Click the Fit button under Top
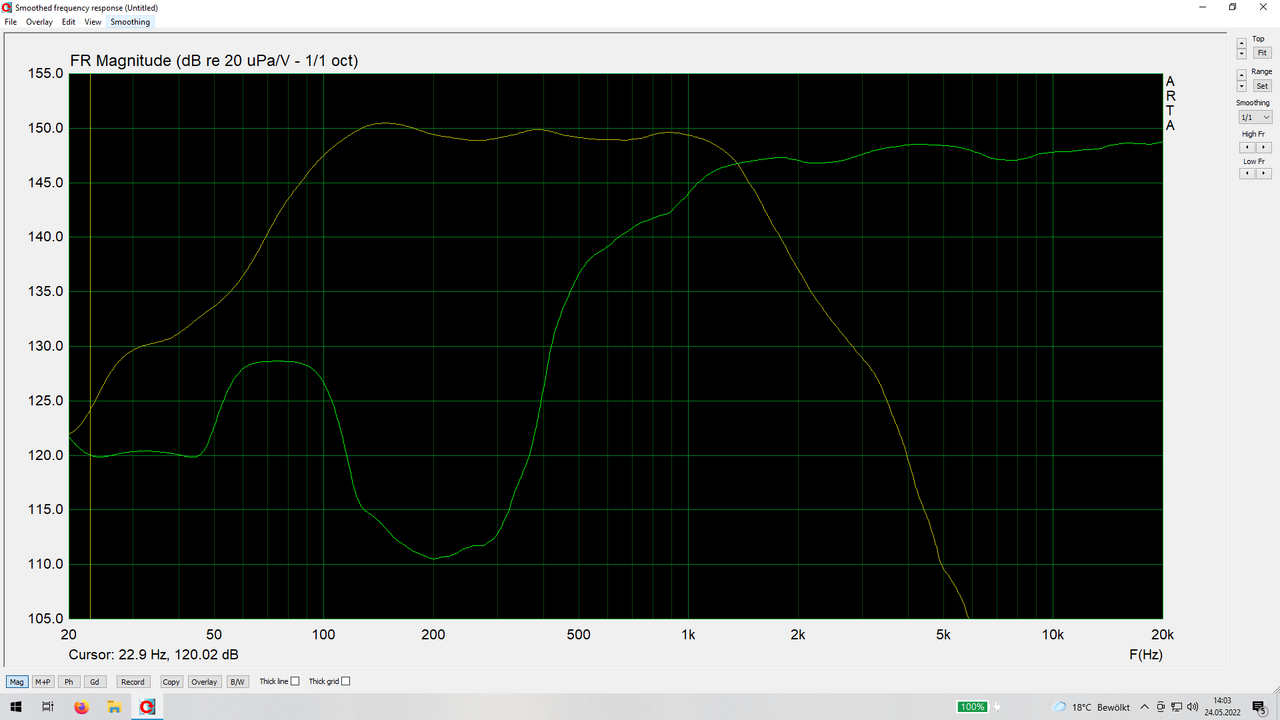 [x=1262, y=52]
